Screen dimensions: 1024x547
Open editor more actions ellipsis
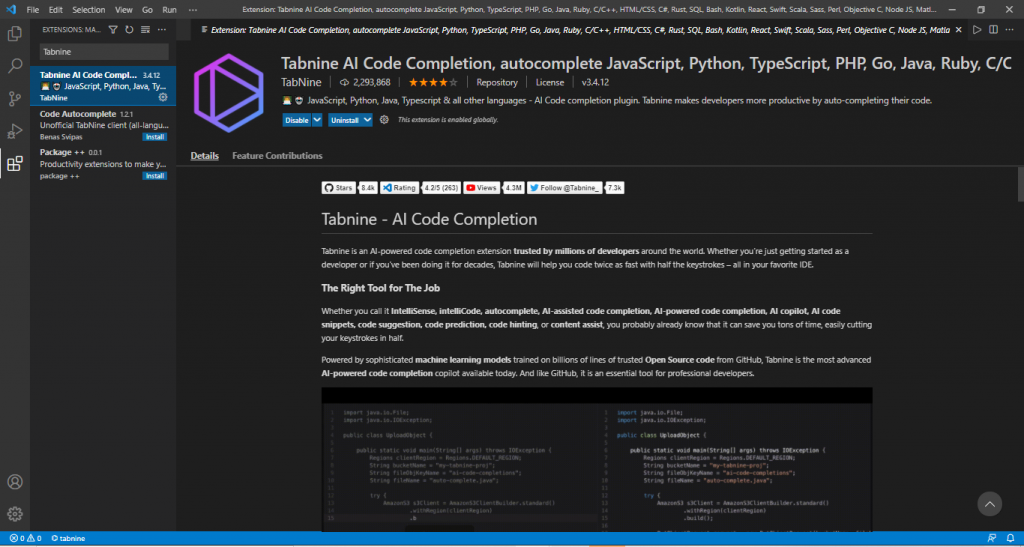pyautogui.click(x=1009, y=29)
